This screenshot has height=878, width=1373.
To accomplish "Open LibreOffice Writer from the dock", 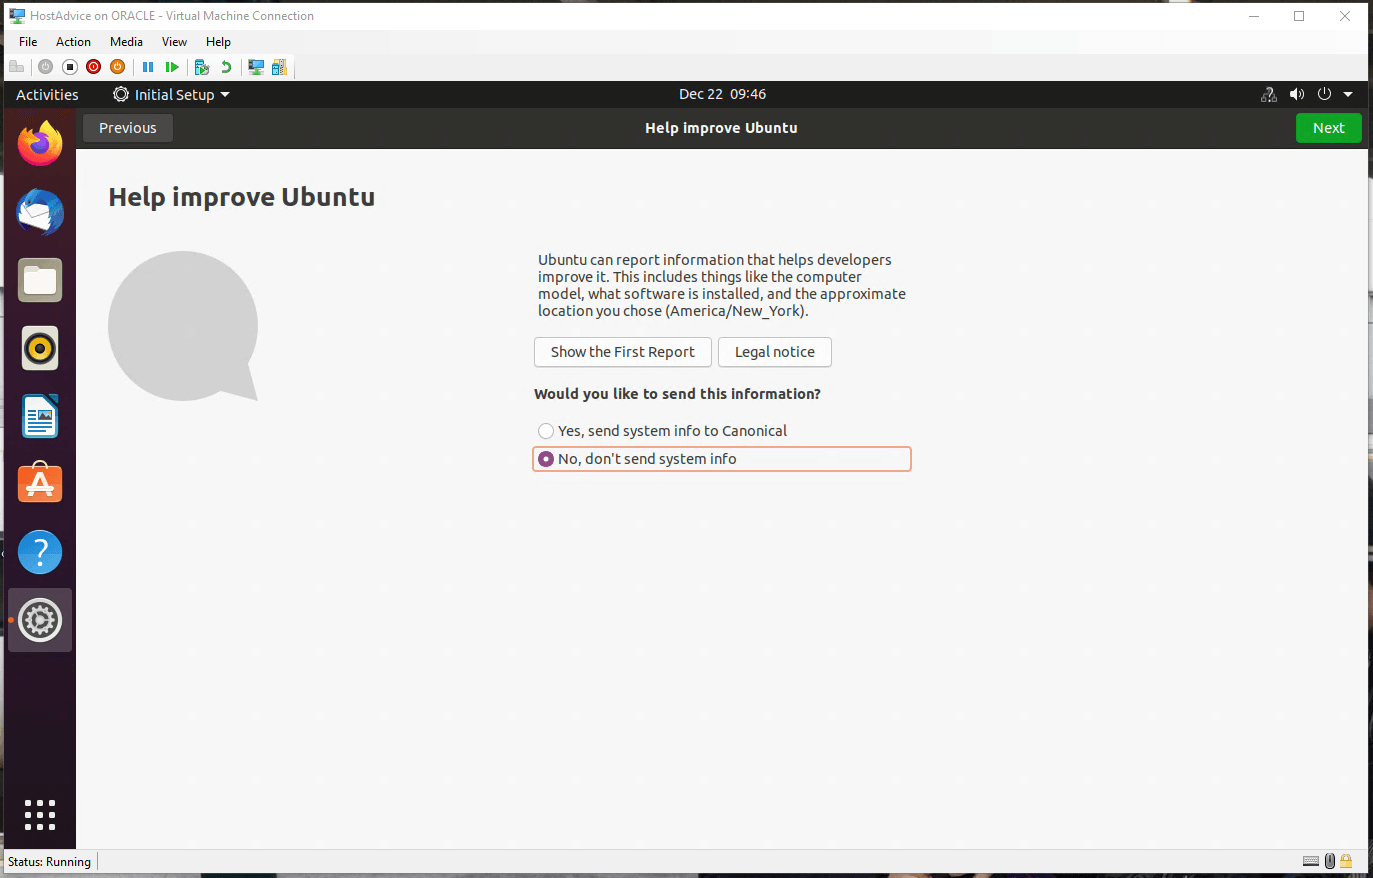I will [40, 416].
